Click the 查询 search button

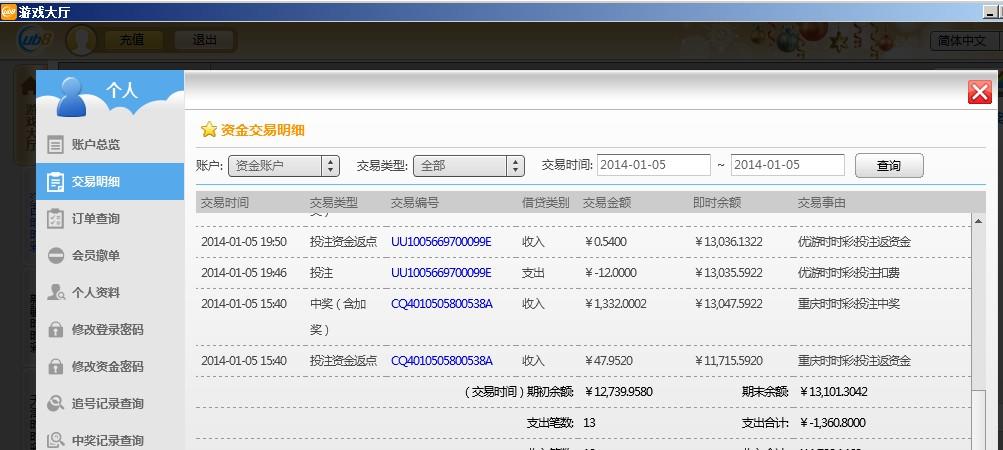pyautogui.click(x=889, y=165)
